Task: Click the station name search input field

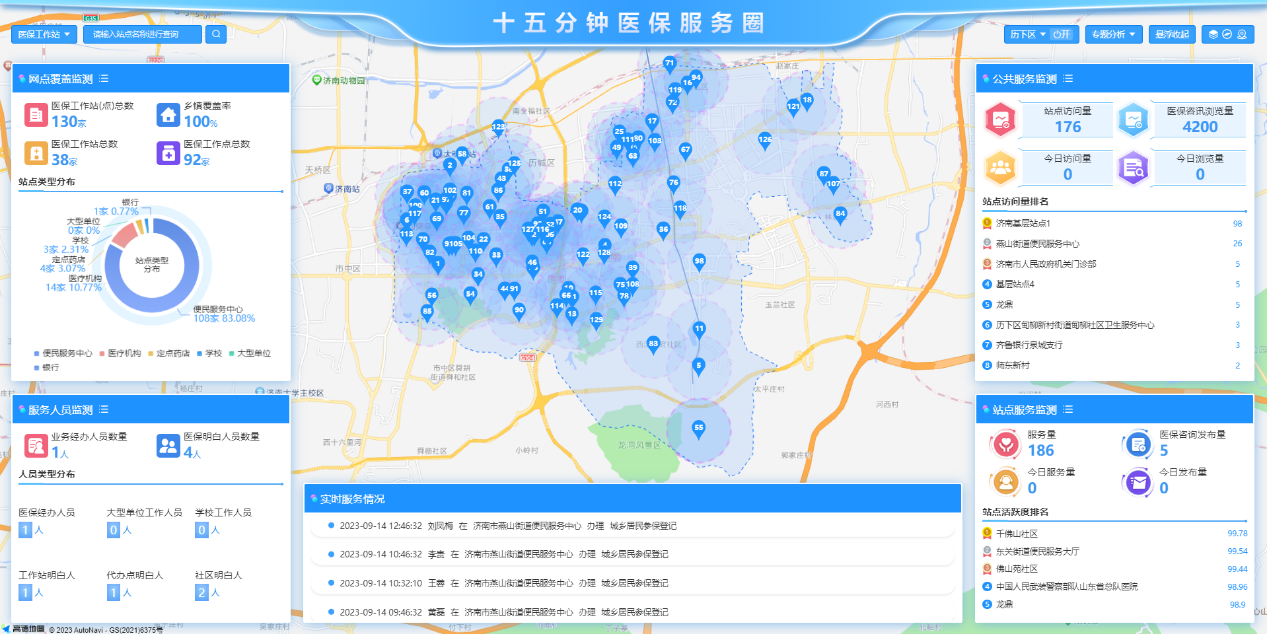Action: coord(142,34)
